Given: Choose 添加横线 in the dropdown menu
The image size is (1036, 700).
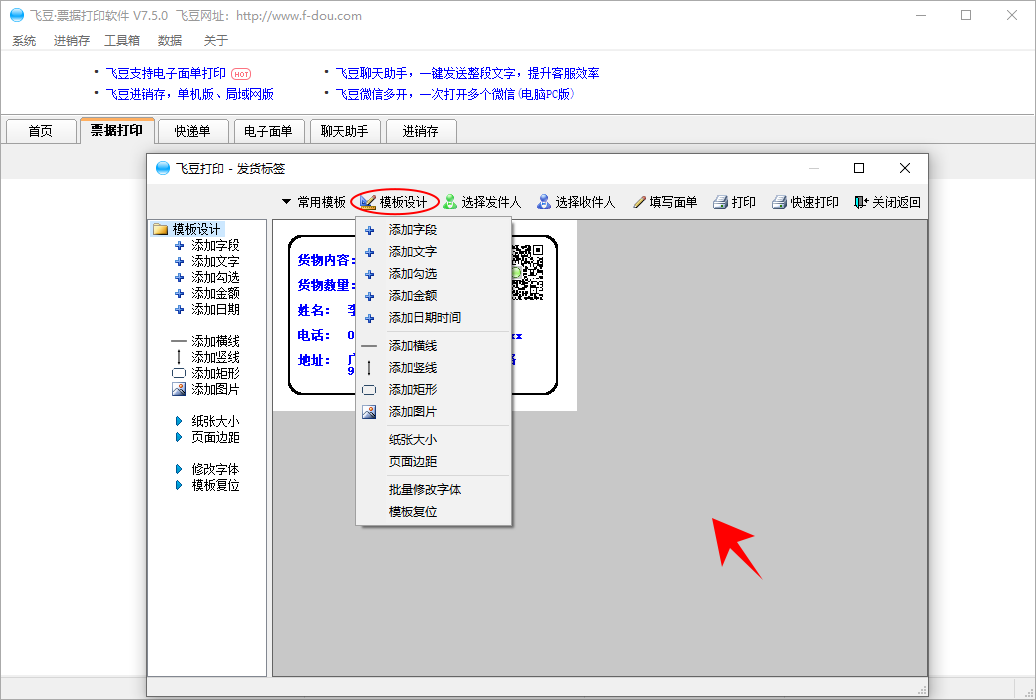Looking at the screenshot, I should [433, 346].
